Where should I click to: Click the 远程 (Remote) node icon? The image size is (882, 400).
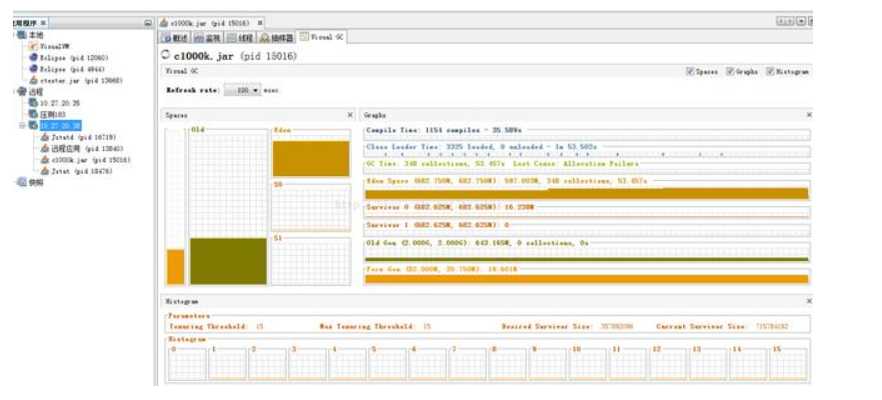click(21, 92)
